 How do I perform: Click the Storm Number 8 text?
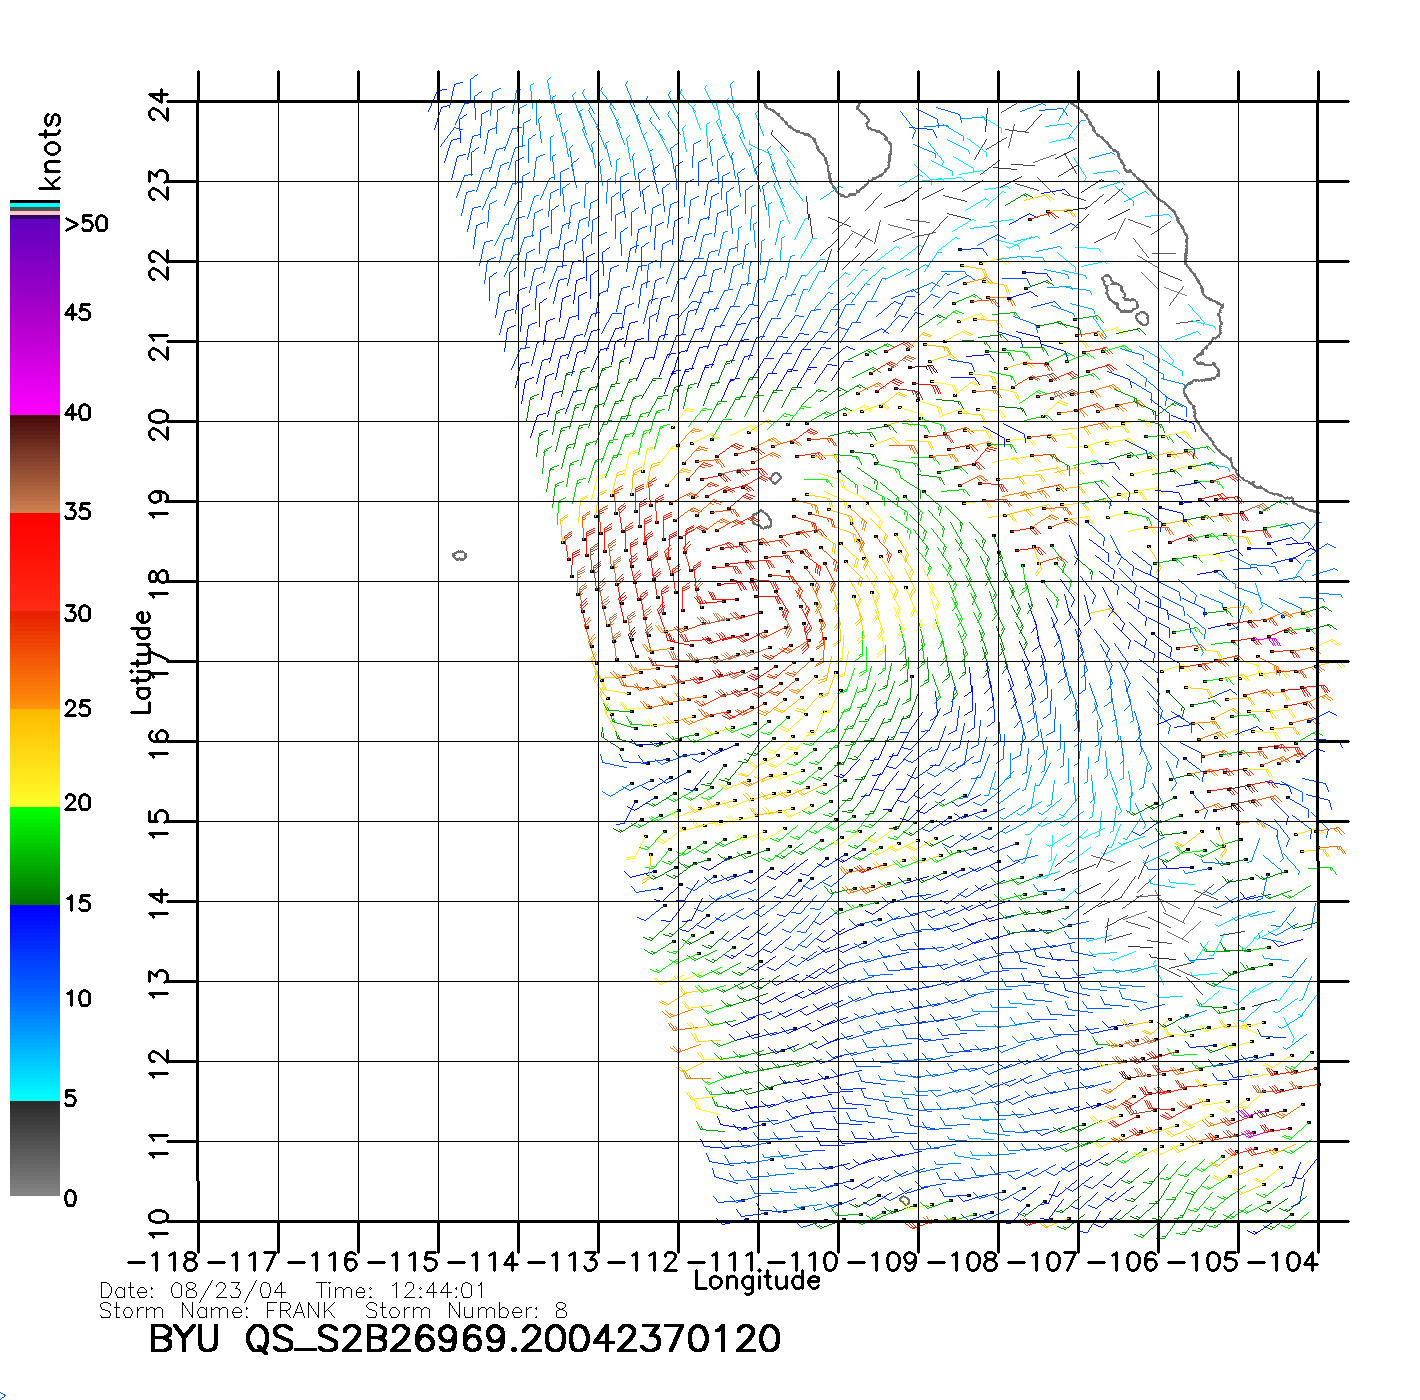pyautogui.click(x=466, y=1311)
